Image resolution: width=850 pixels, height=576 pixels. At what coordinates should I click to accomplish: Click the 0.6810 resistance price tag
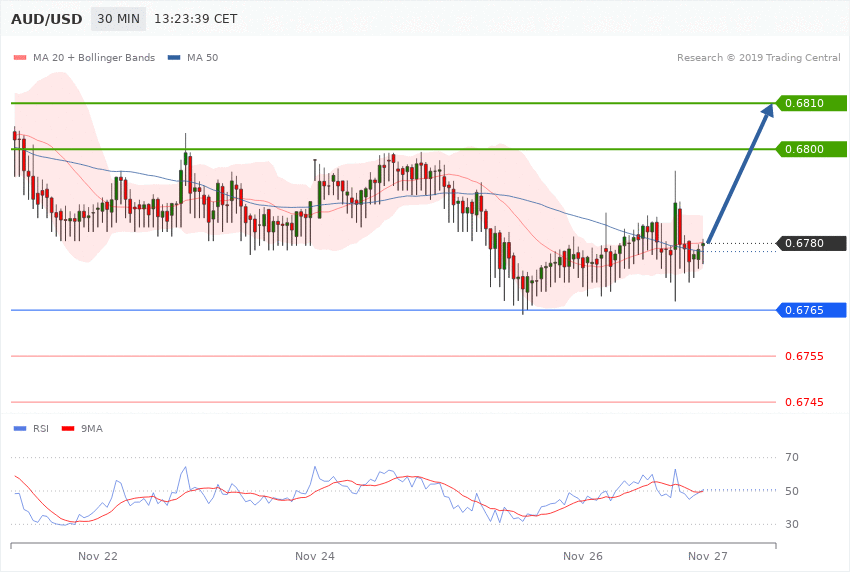pyautogui.click(x=812, y=103)
